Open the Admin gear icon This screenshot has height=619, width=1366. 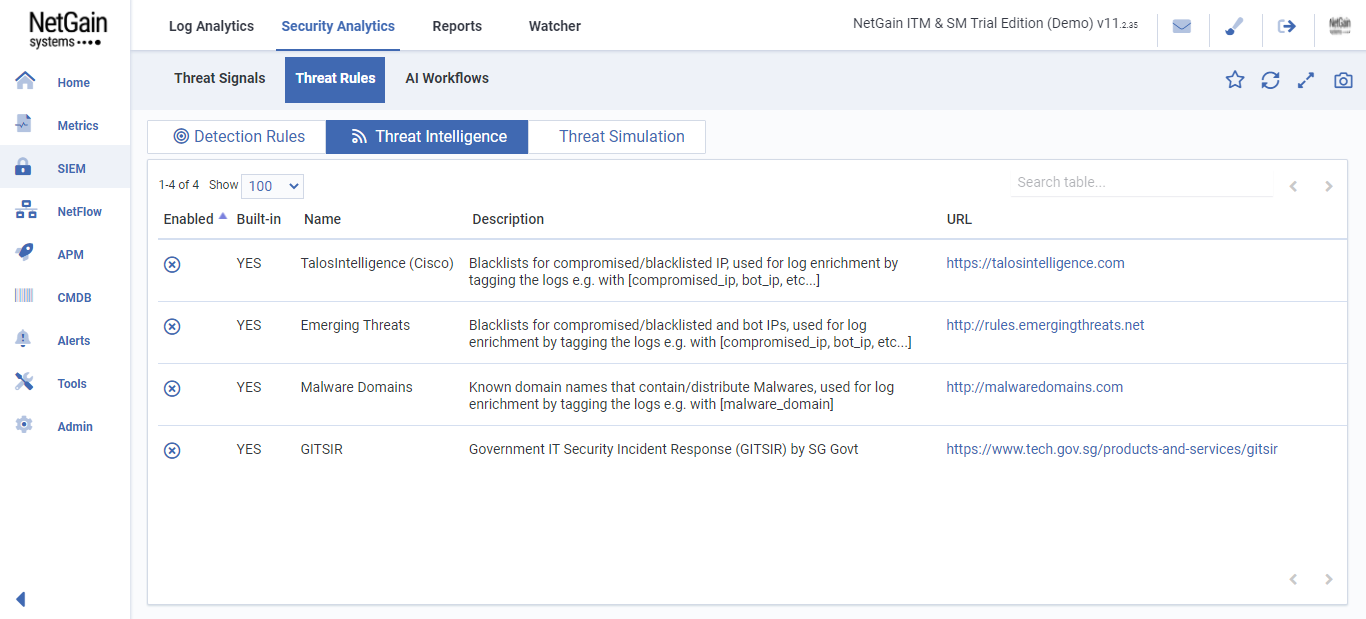(25, 425)
